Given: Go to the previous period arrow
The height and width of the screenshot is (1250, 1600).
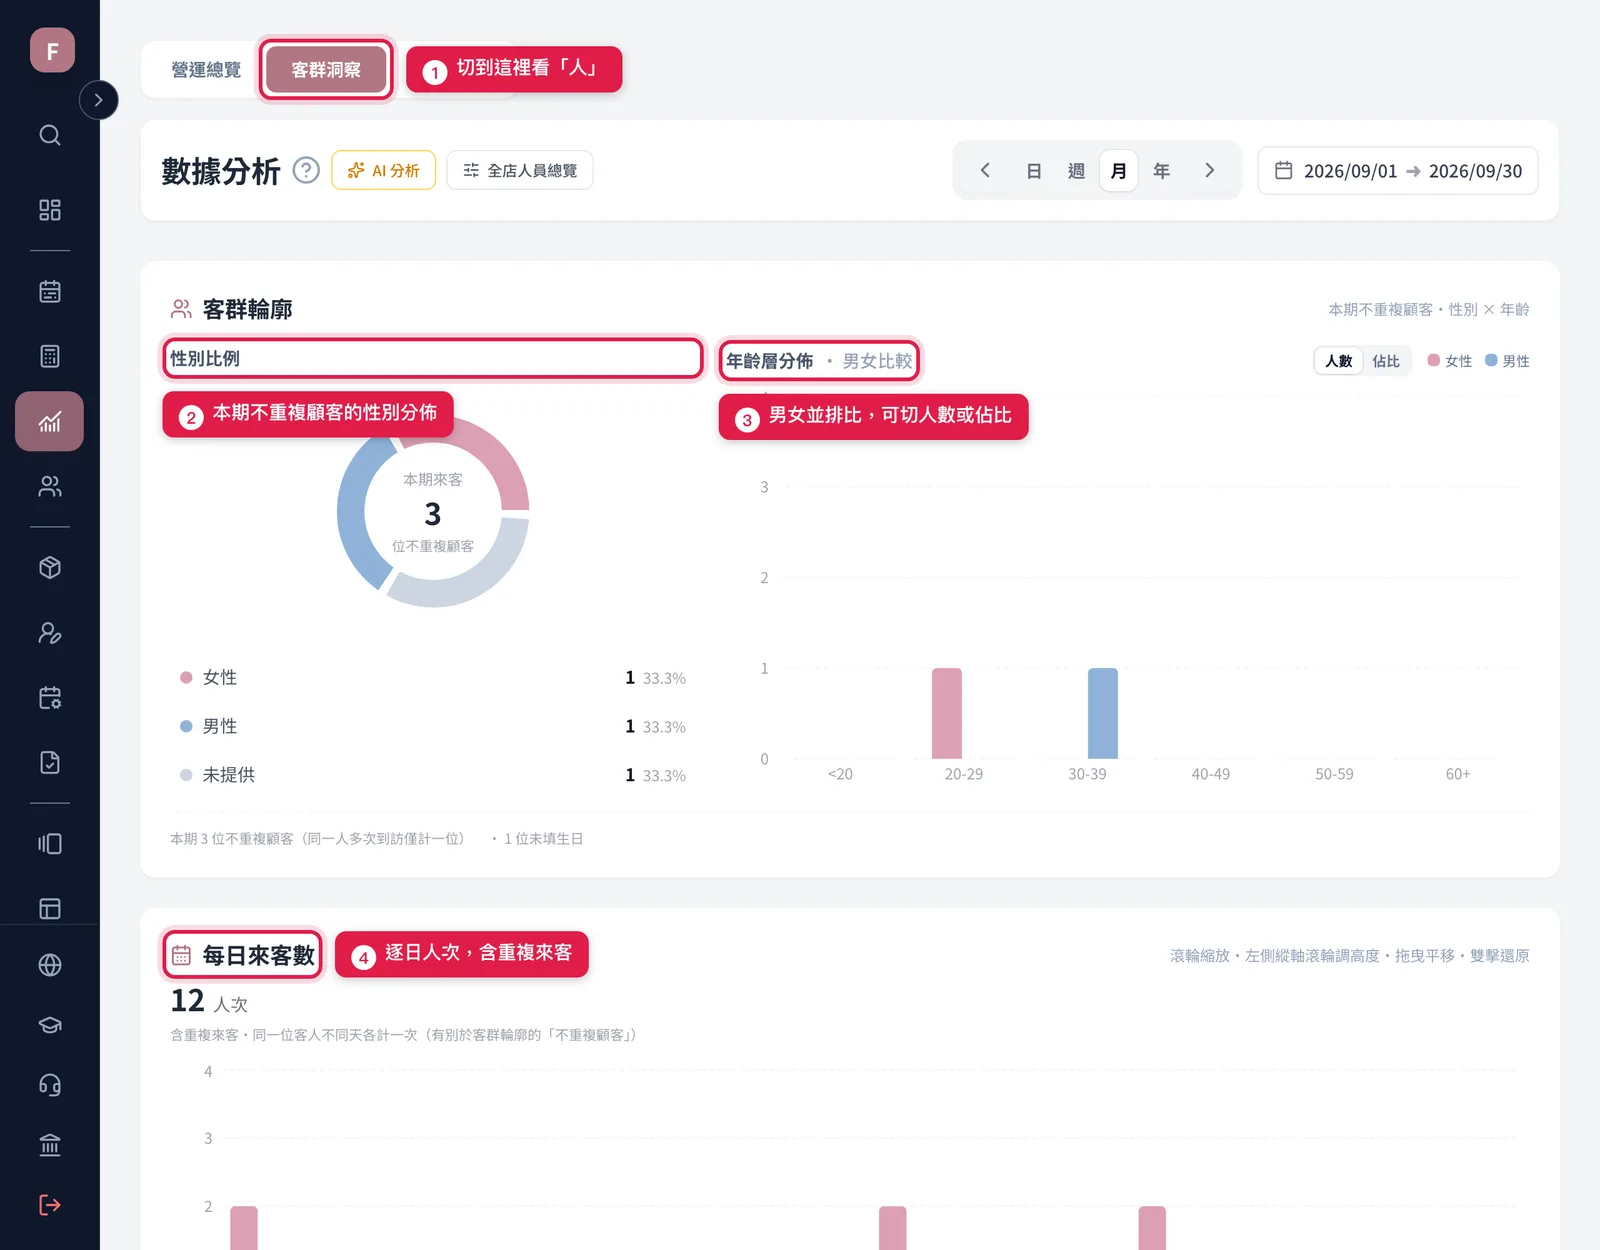Looking at the screenshot, I should (x=985, y=171).
